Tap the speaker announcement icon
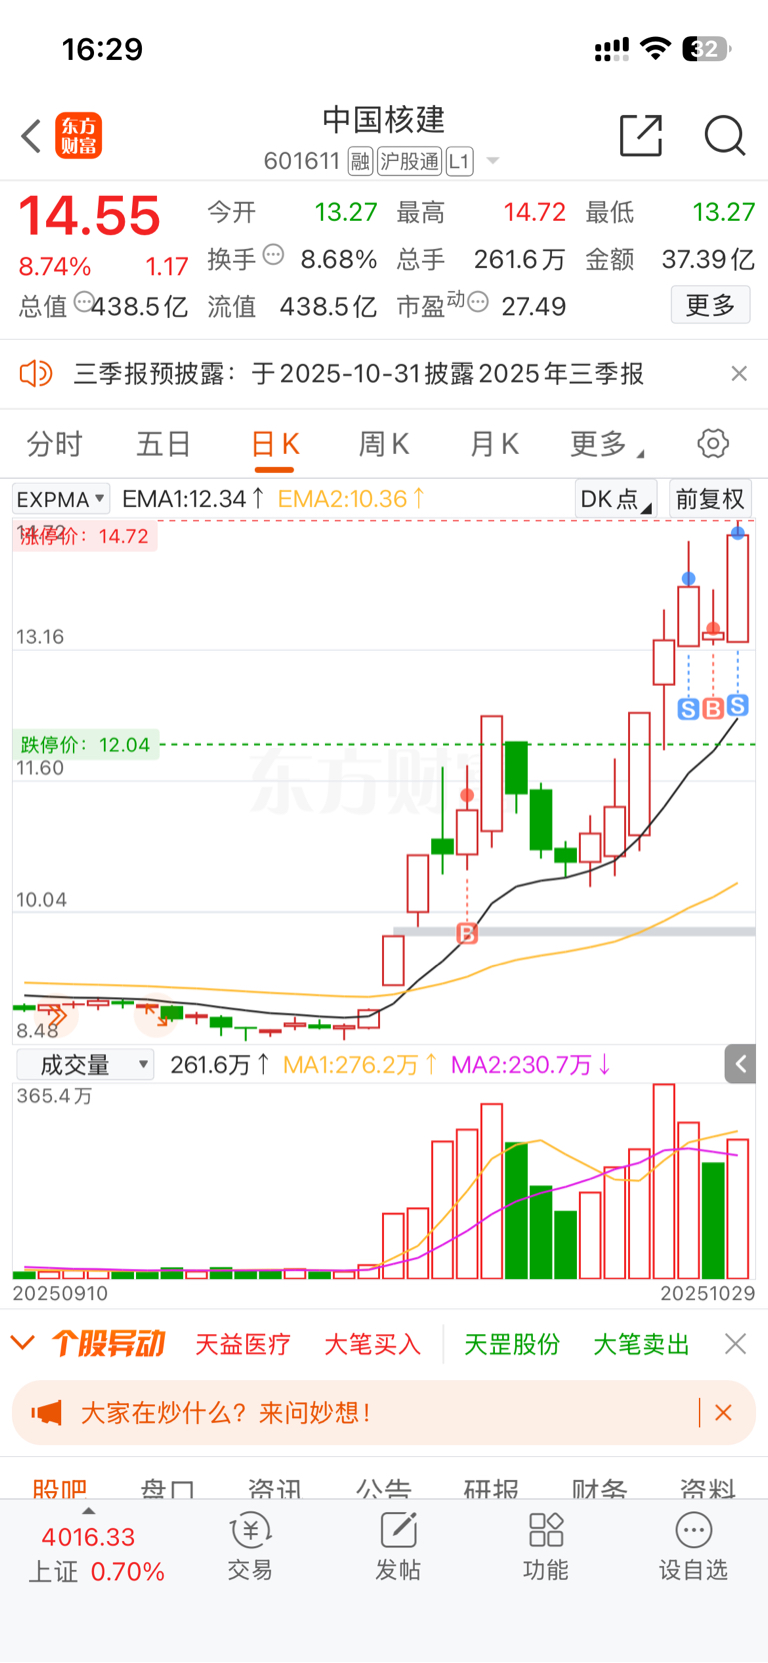 tap(36, 374)
